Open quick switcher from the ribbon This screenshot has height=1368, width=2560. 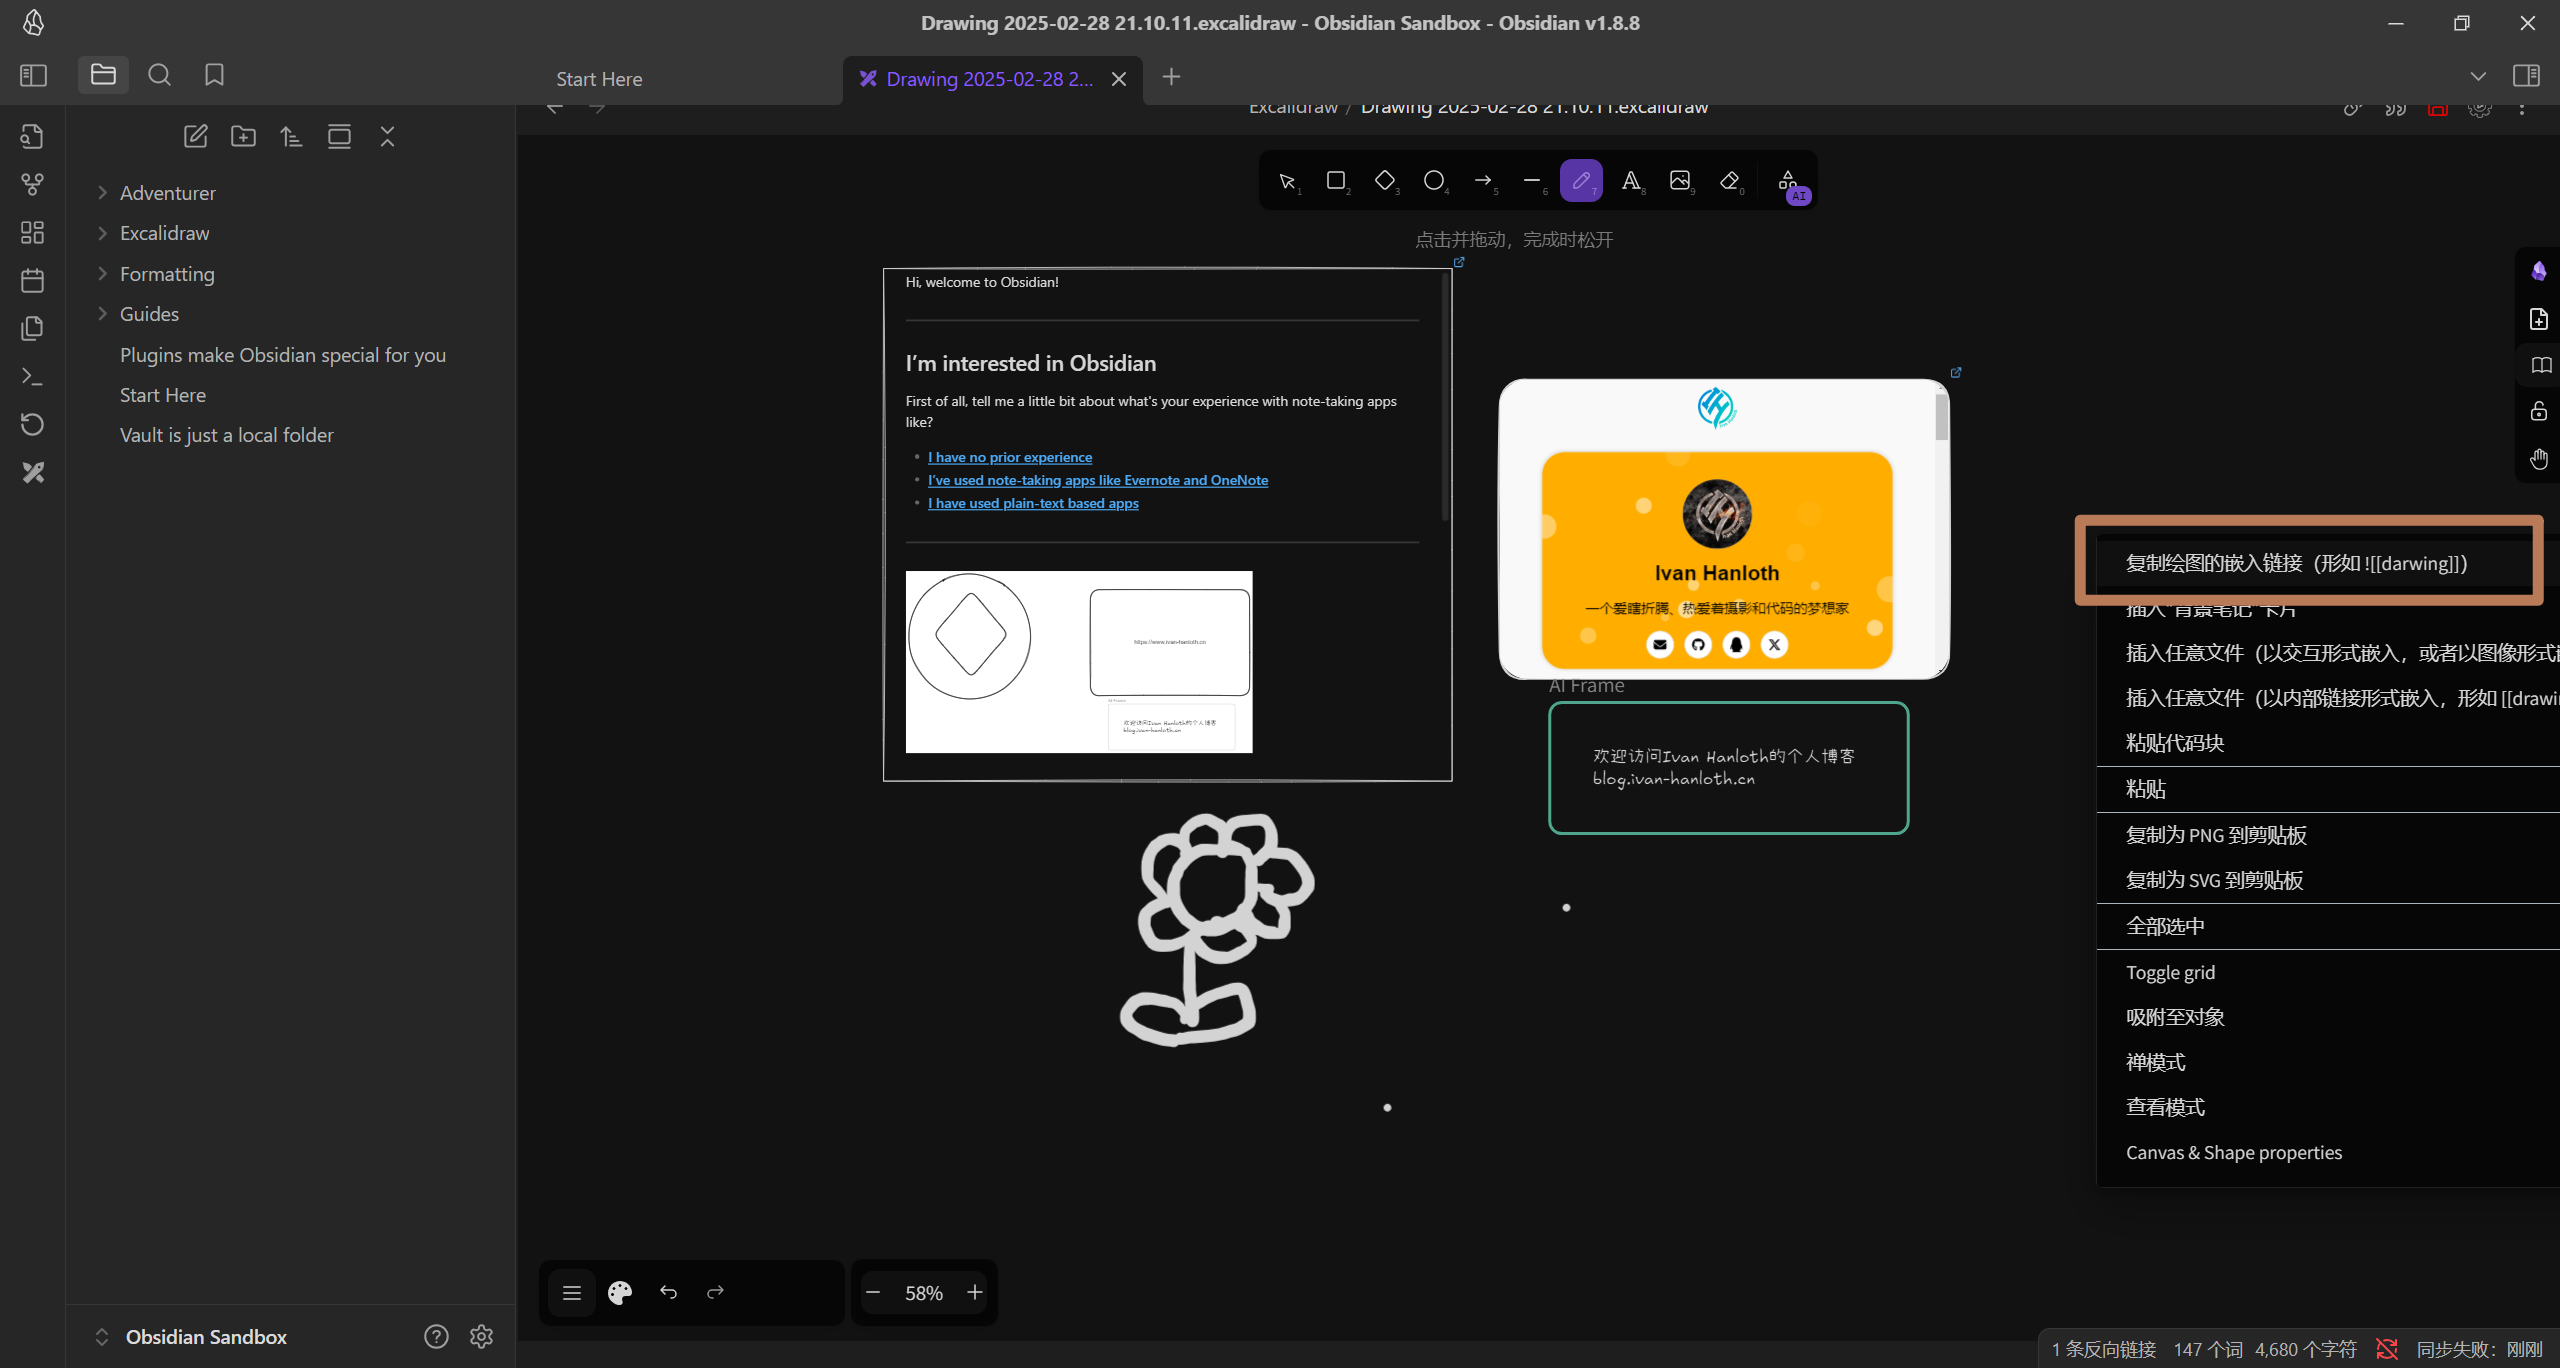pos(32,137)
